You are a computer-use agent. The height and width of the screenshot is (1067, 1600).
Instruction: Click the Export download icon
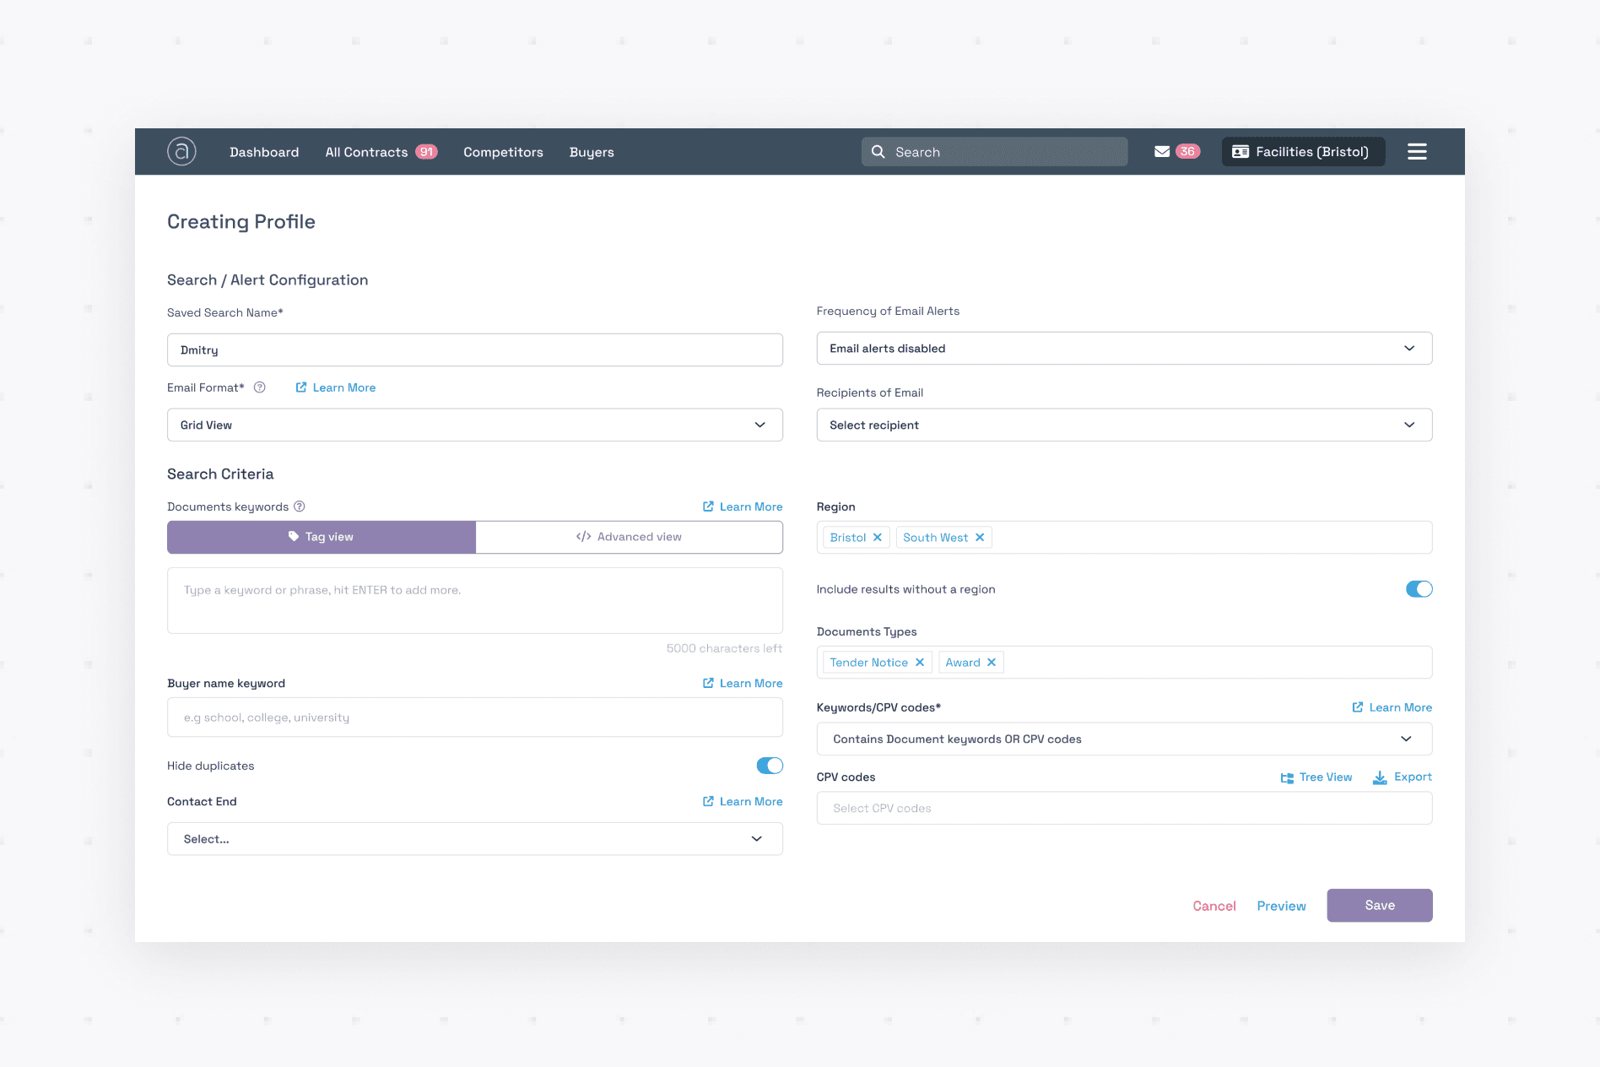point(1380,778)
